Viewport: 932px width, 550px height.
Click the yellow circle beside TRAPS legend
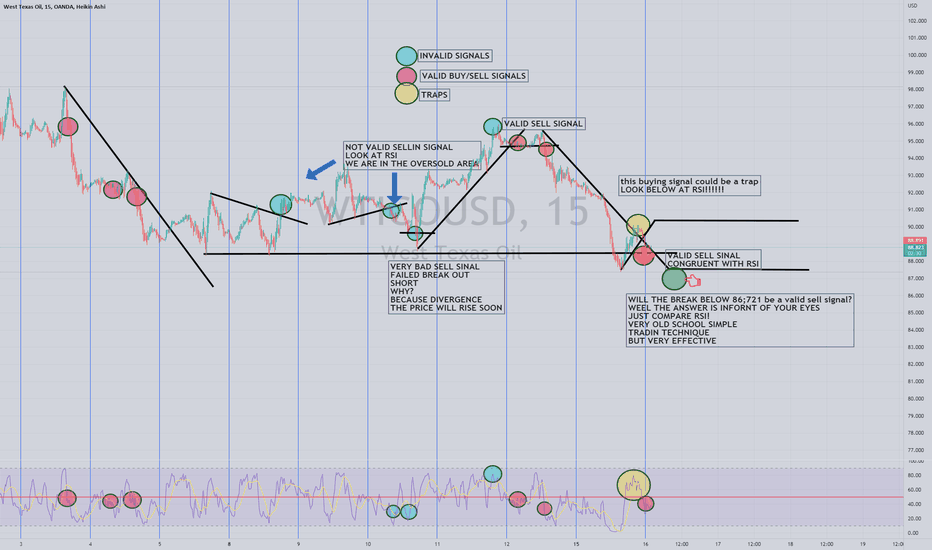[407, 94]
